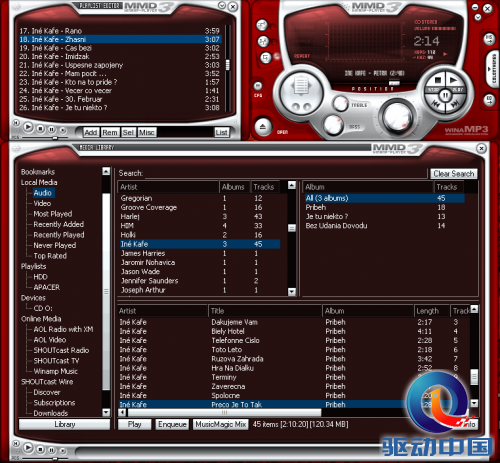500x463 pixels.
Task: Click the MusicMagic Mix button
Action: (221, 424)
